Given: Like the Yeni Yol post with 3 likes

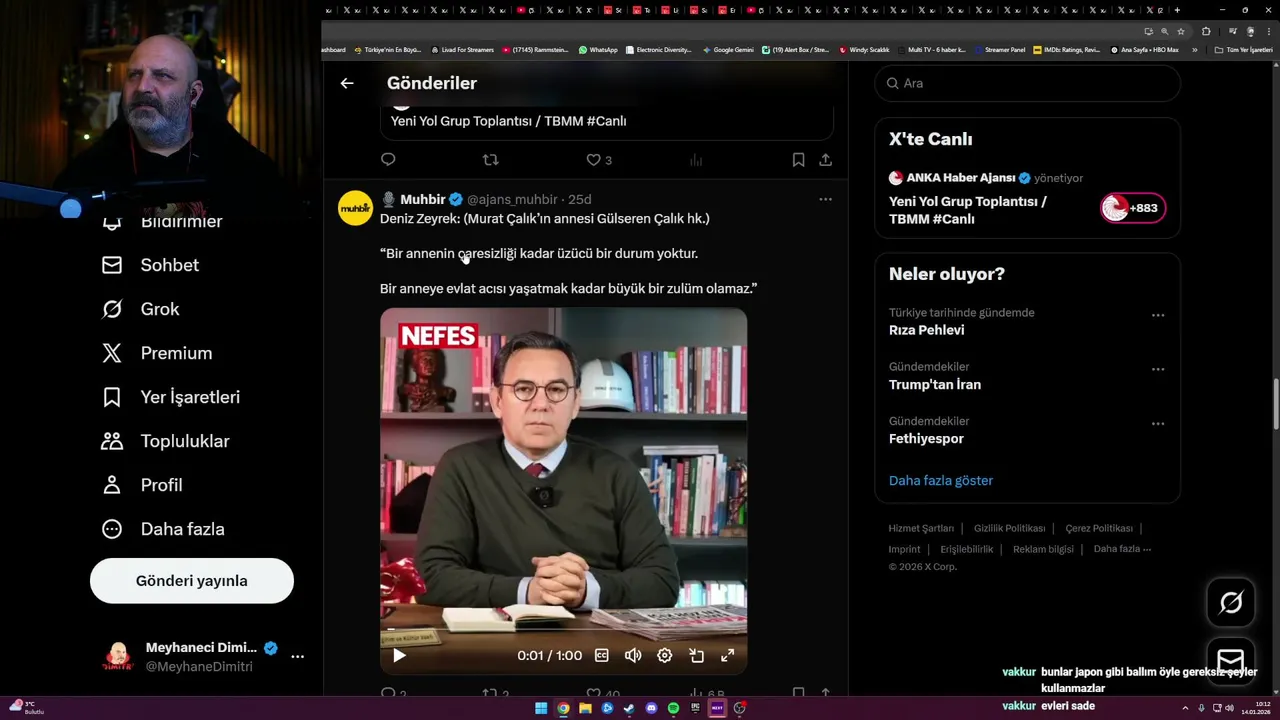Looking at the screenshot, I should coord(598,160).
